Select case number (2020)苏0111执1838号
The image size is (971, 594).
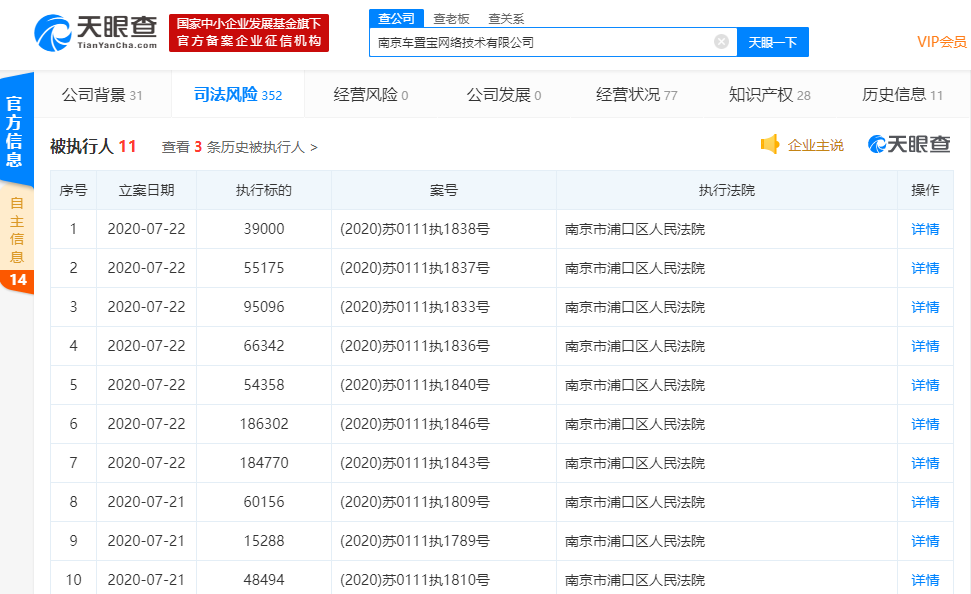point(414,229)
